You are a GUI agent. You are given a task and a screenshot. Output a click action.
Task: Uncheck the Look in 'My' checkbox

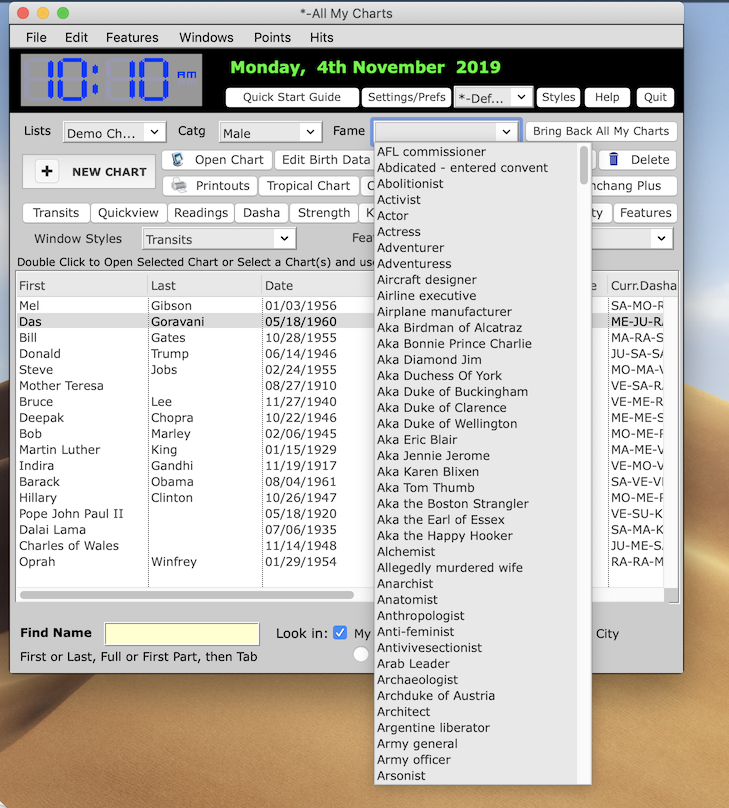[340, 633]
